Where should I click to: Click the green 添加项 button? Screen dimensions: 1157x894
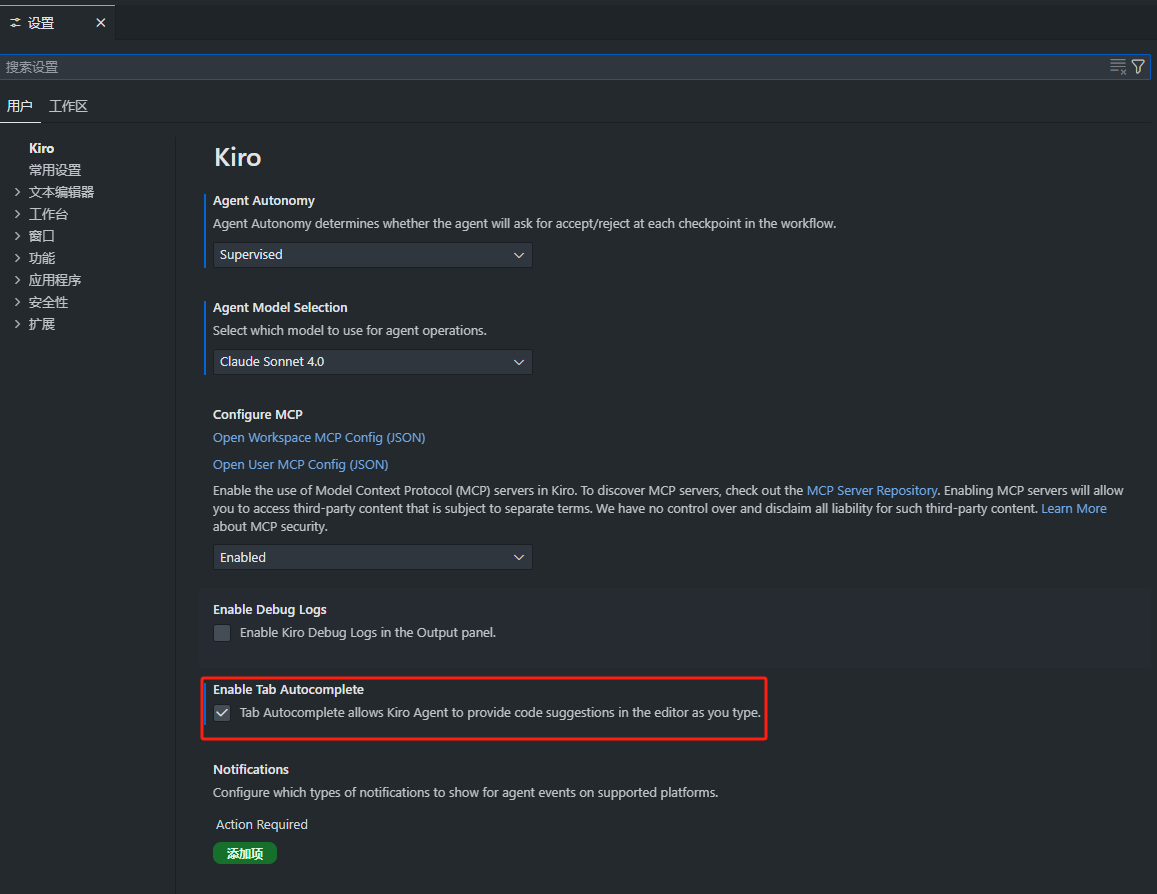click(245, 853)
